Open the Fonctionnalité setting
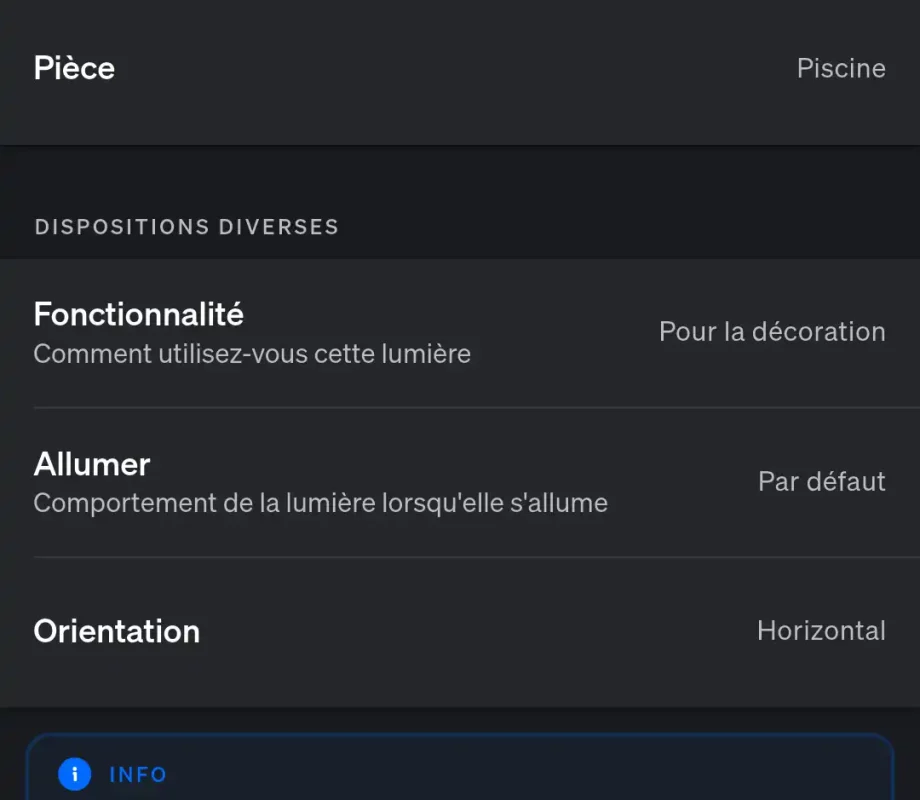Image resolution: width=920 pixels, height=800 pixels. (x=138, y=314)
